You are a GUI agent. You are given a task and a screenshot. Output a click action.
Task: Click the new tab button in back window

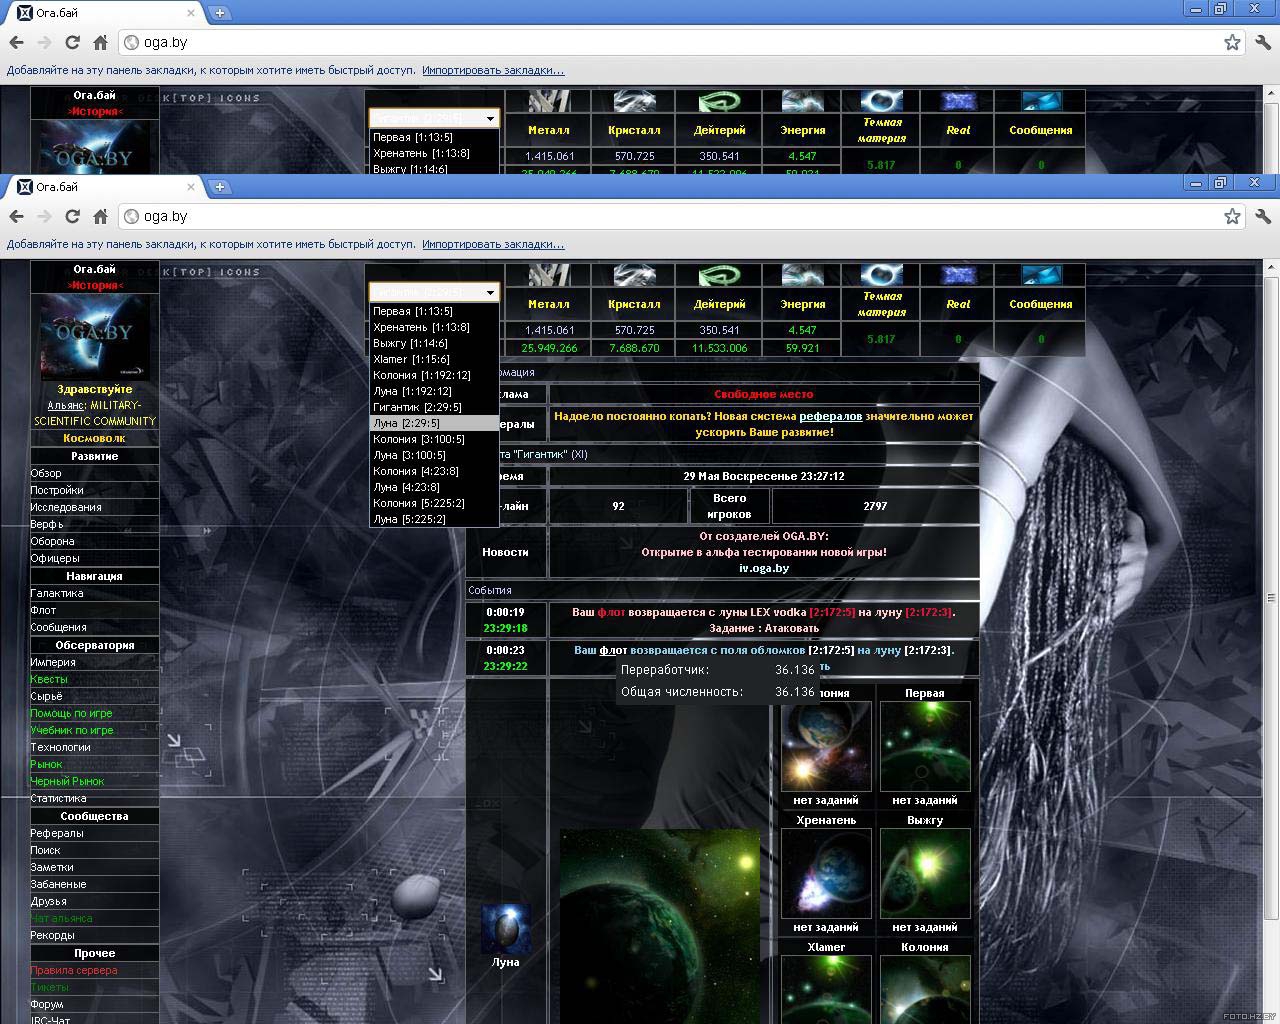pos(220,13)
